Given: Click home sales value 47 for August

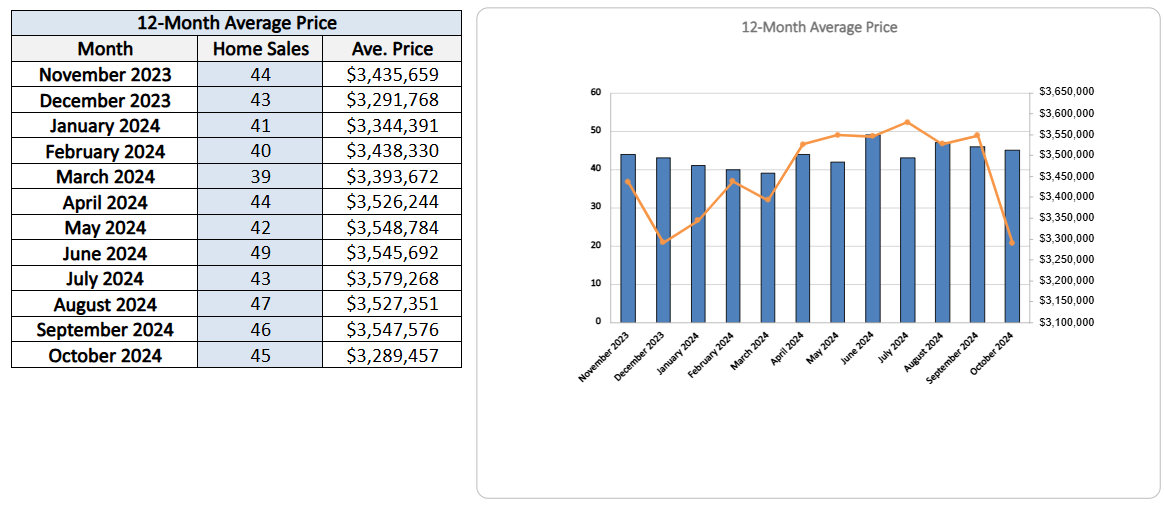Looking at the screenshot, I should click(260, 305).
